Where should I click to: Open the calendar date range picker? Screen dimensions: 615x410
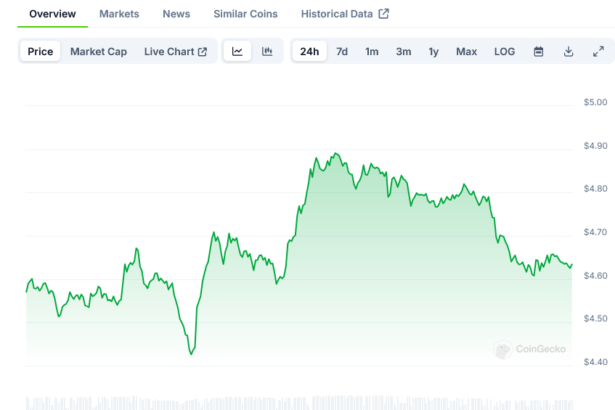pyautogui.click(x=538, y=51)
